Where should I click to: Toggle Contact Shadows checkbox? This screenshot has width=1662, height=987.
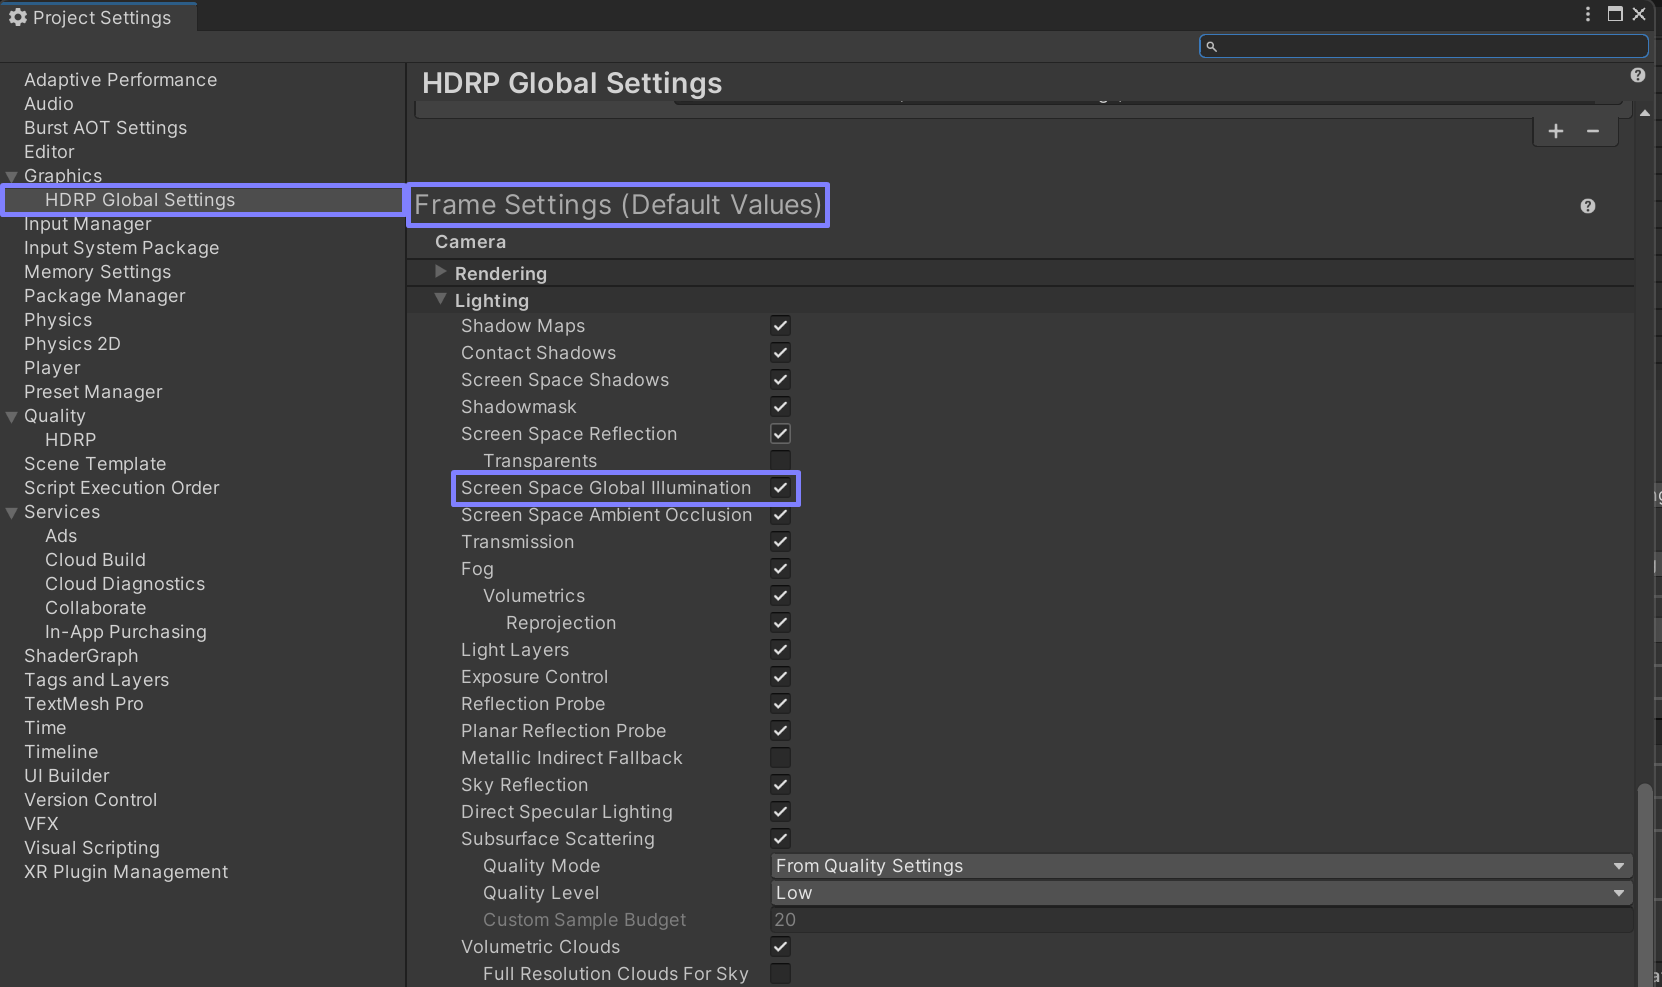[780, 353]
